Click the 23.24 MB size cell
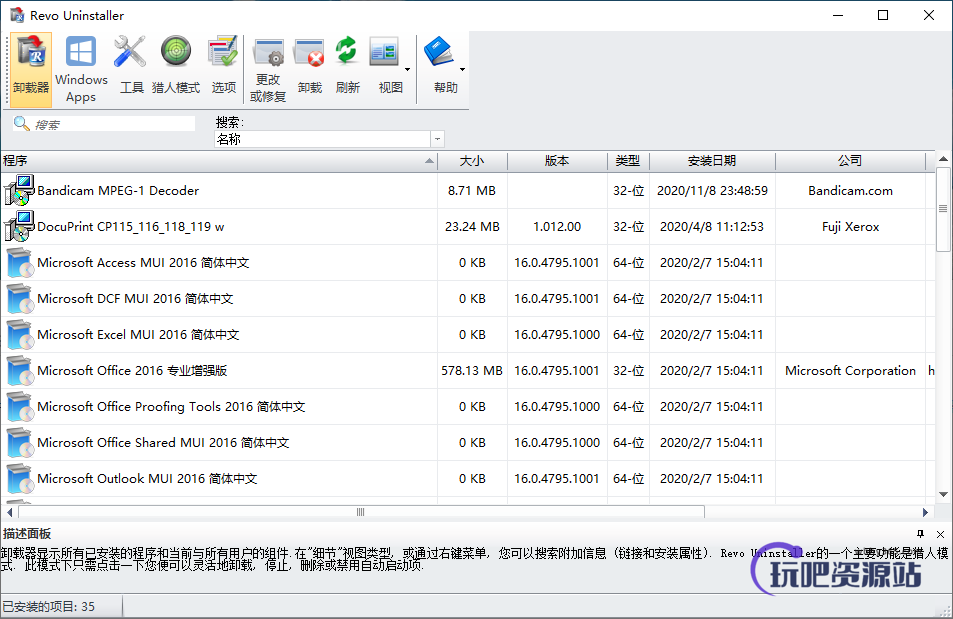The image size is (953, 619). [x=472, y=227]
